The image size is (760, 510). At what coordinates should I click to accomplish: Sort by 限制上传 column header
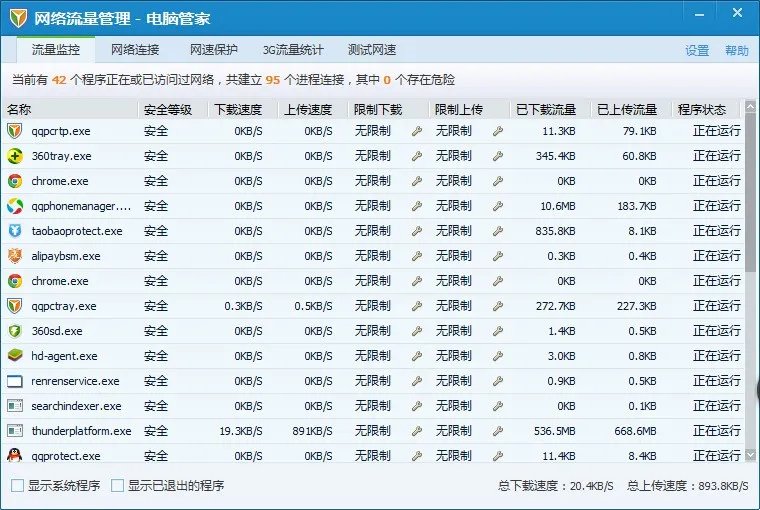coord(469,110)
